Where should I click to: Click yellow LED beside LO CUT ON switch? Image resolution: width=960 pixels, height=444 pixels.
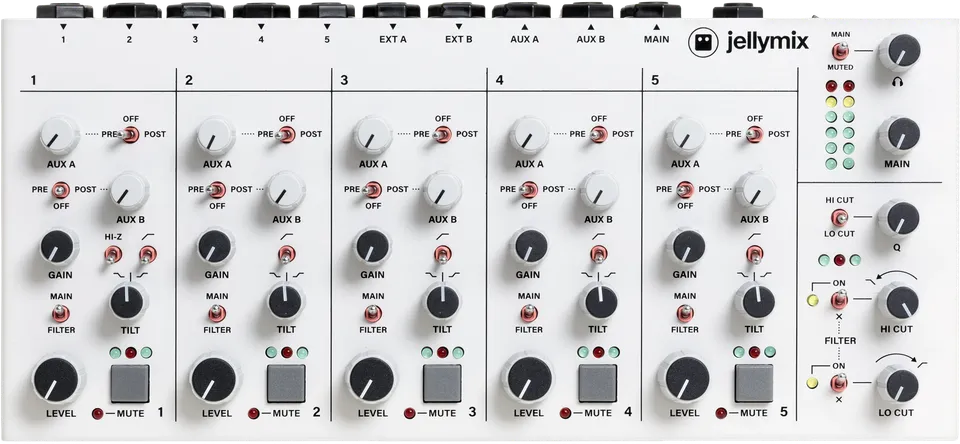[813, 383]
